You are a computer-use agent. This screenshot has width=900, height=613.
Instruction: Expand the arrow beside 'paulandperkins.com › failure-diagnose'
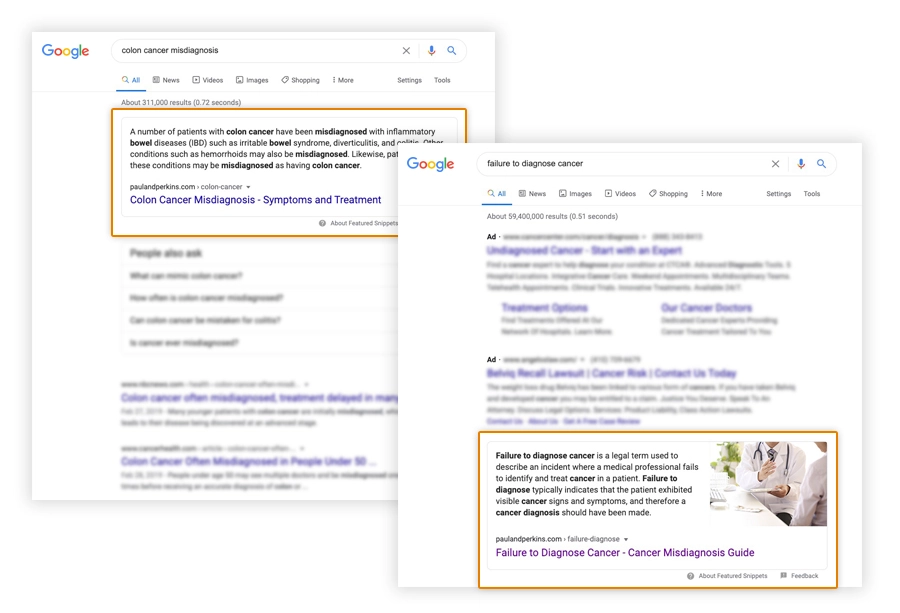click(x=626, y=540)
